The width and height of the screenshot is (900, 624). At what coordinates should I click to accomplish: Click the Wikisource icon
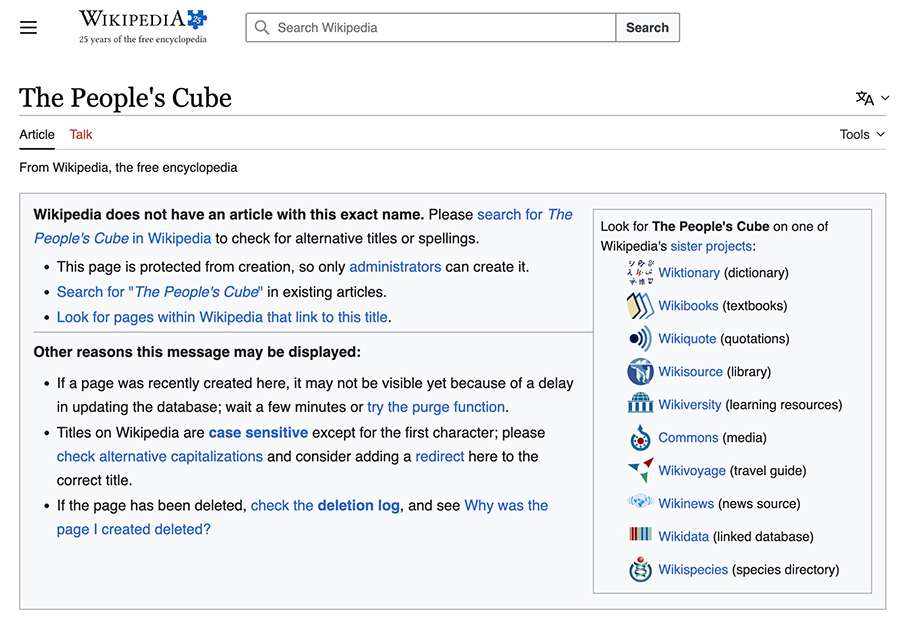click(x=640, y=371)
